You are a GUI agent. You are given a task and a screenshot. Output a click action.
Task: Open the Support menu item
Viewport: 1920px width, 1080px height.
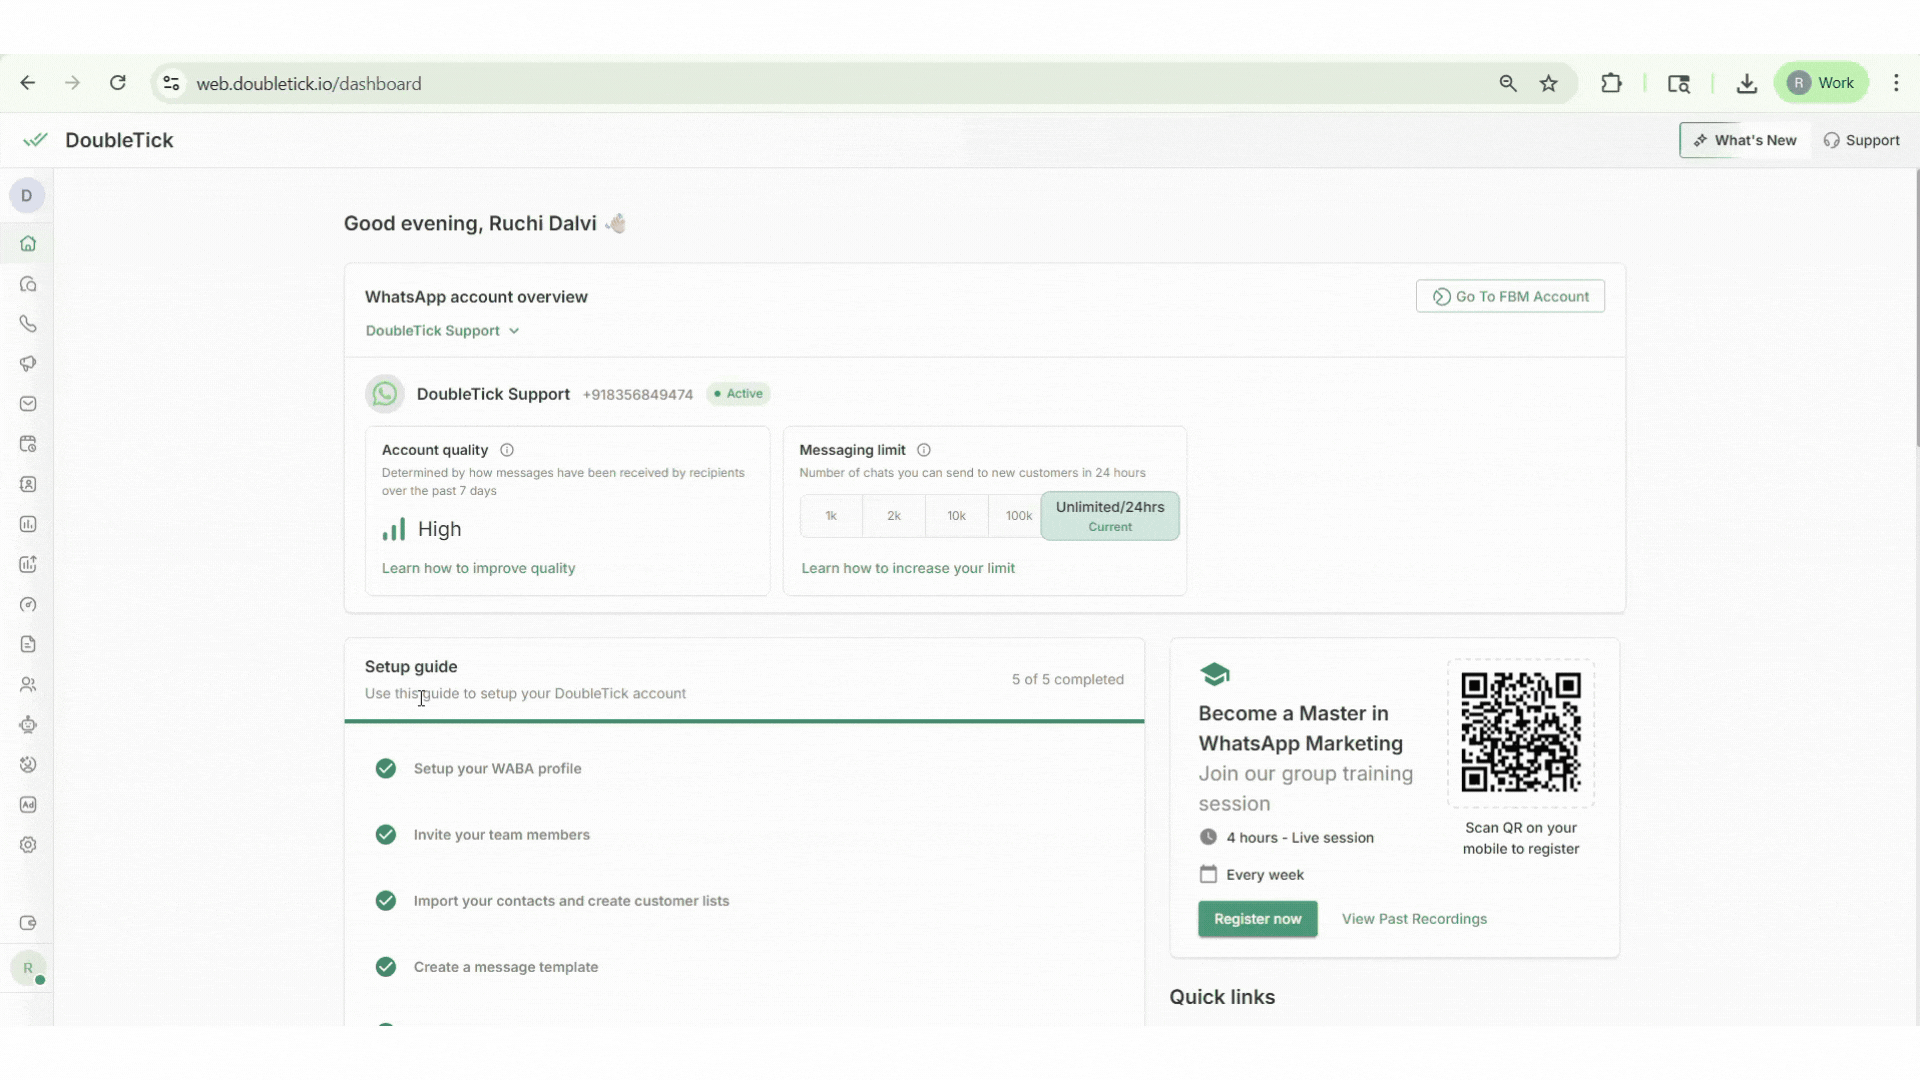[x=1862, y=141]
